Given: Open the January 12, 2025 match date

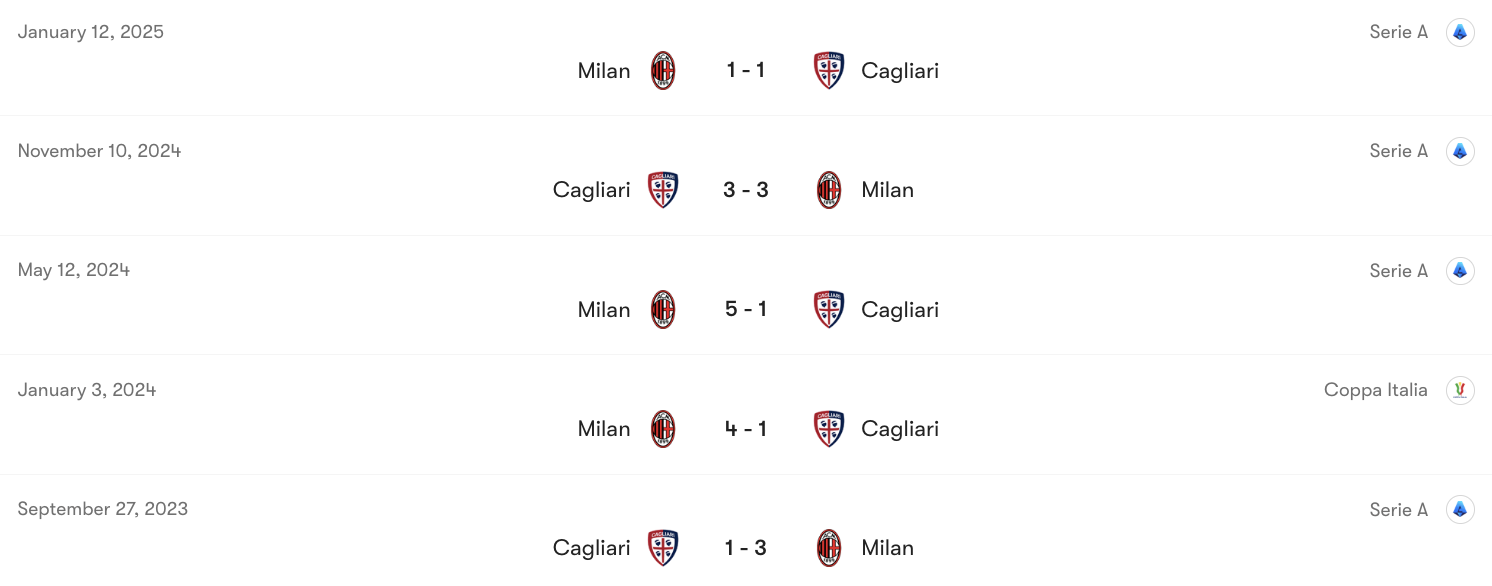Looking at the screenshot, I should pyautogui.click(x=90, y=31).
